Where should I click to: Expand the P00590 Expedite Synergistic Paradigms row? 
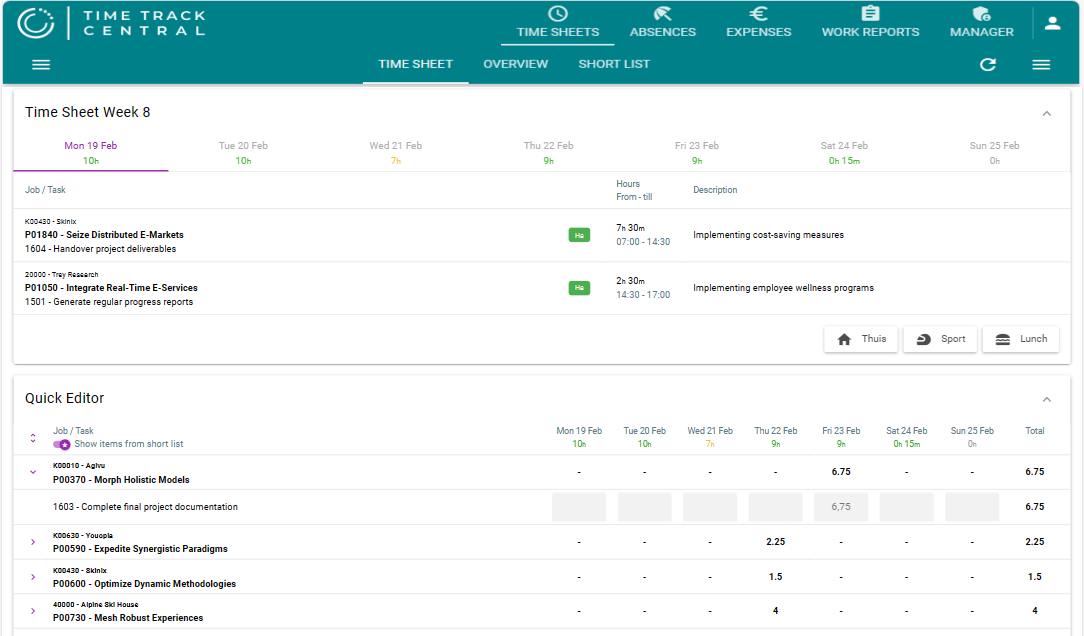(x=33, y=542)
